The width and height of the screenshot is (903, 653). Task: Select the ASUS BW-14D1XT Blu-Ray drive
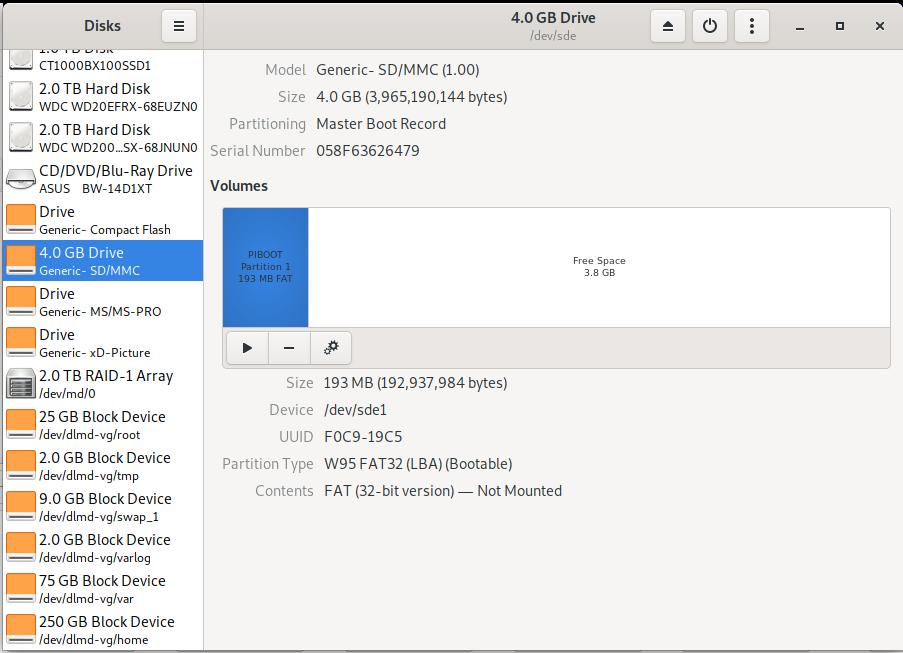[x=103, y=179]
